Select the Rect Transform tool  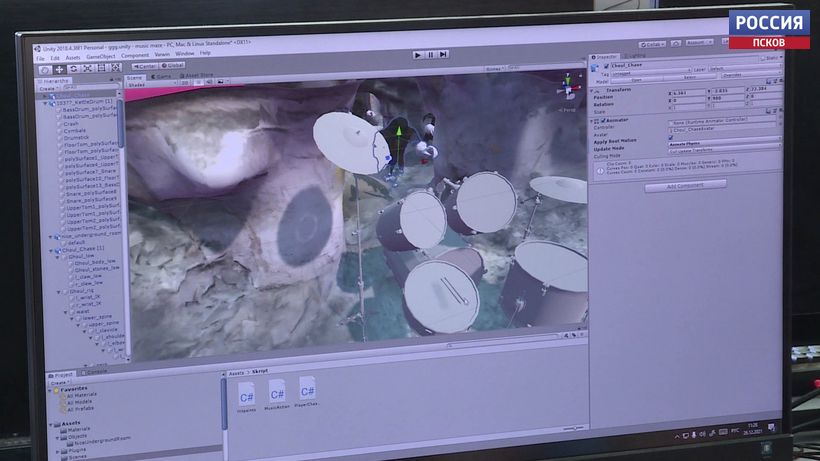101,68
